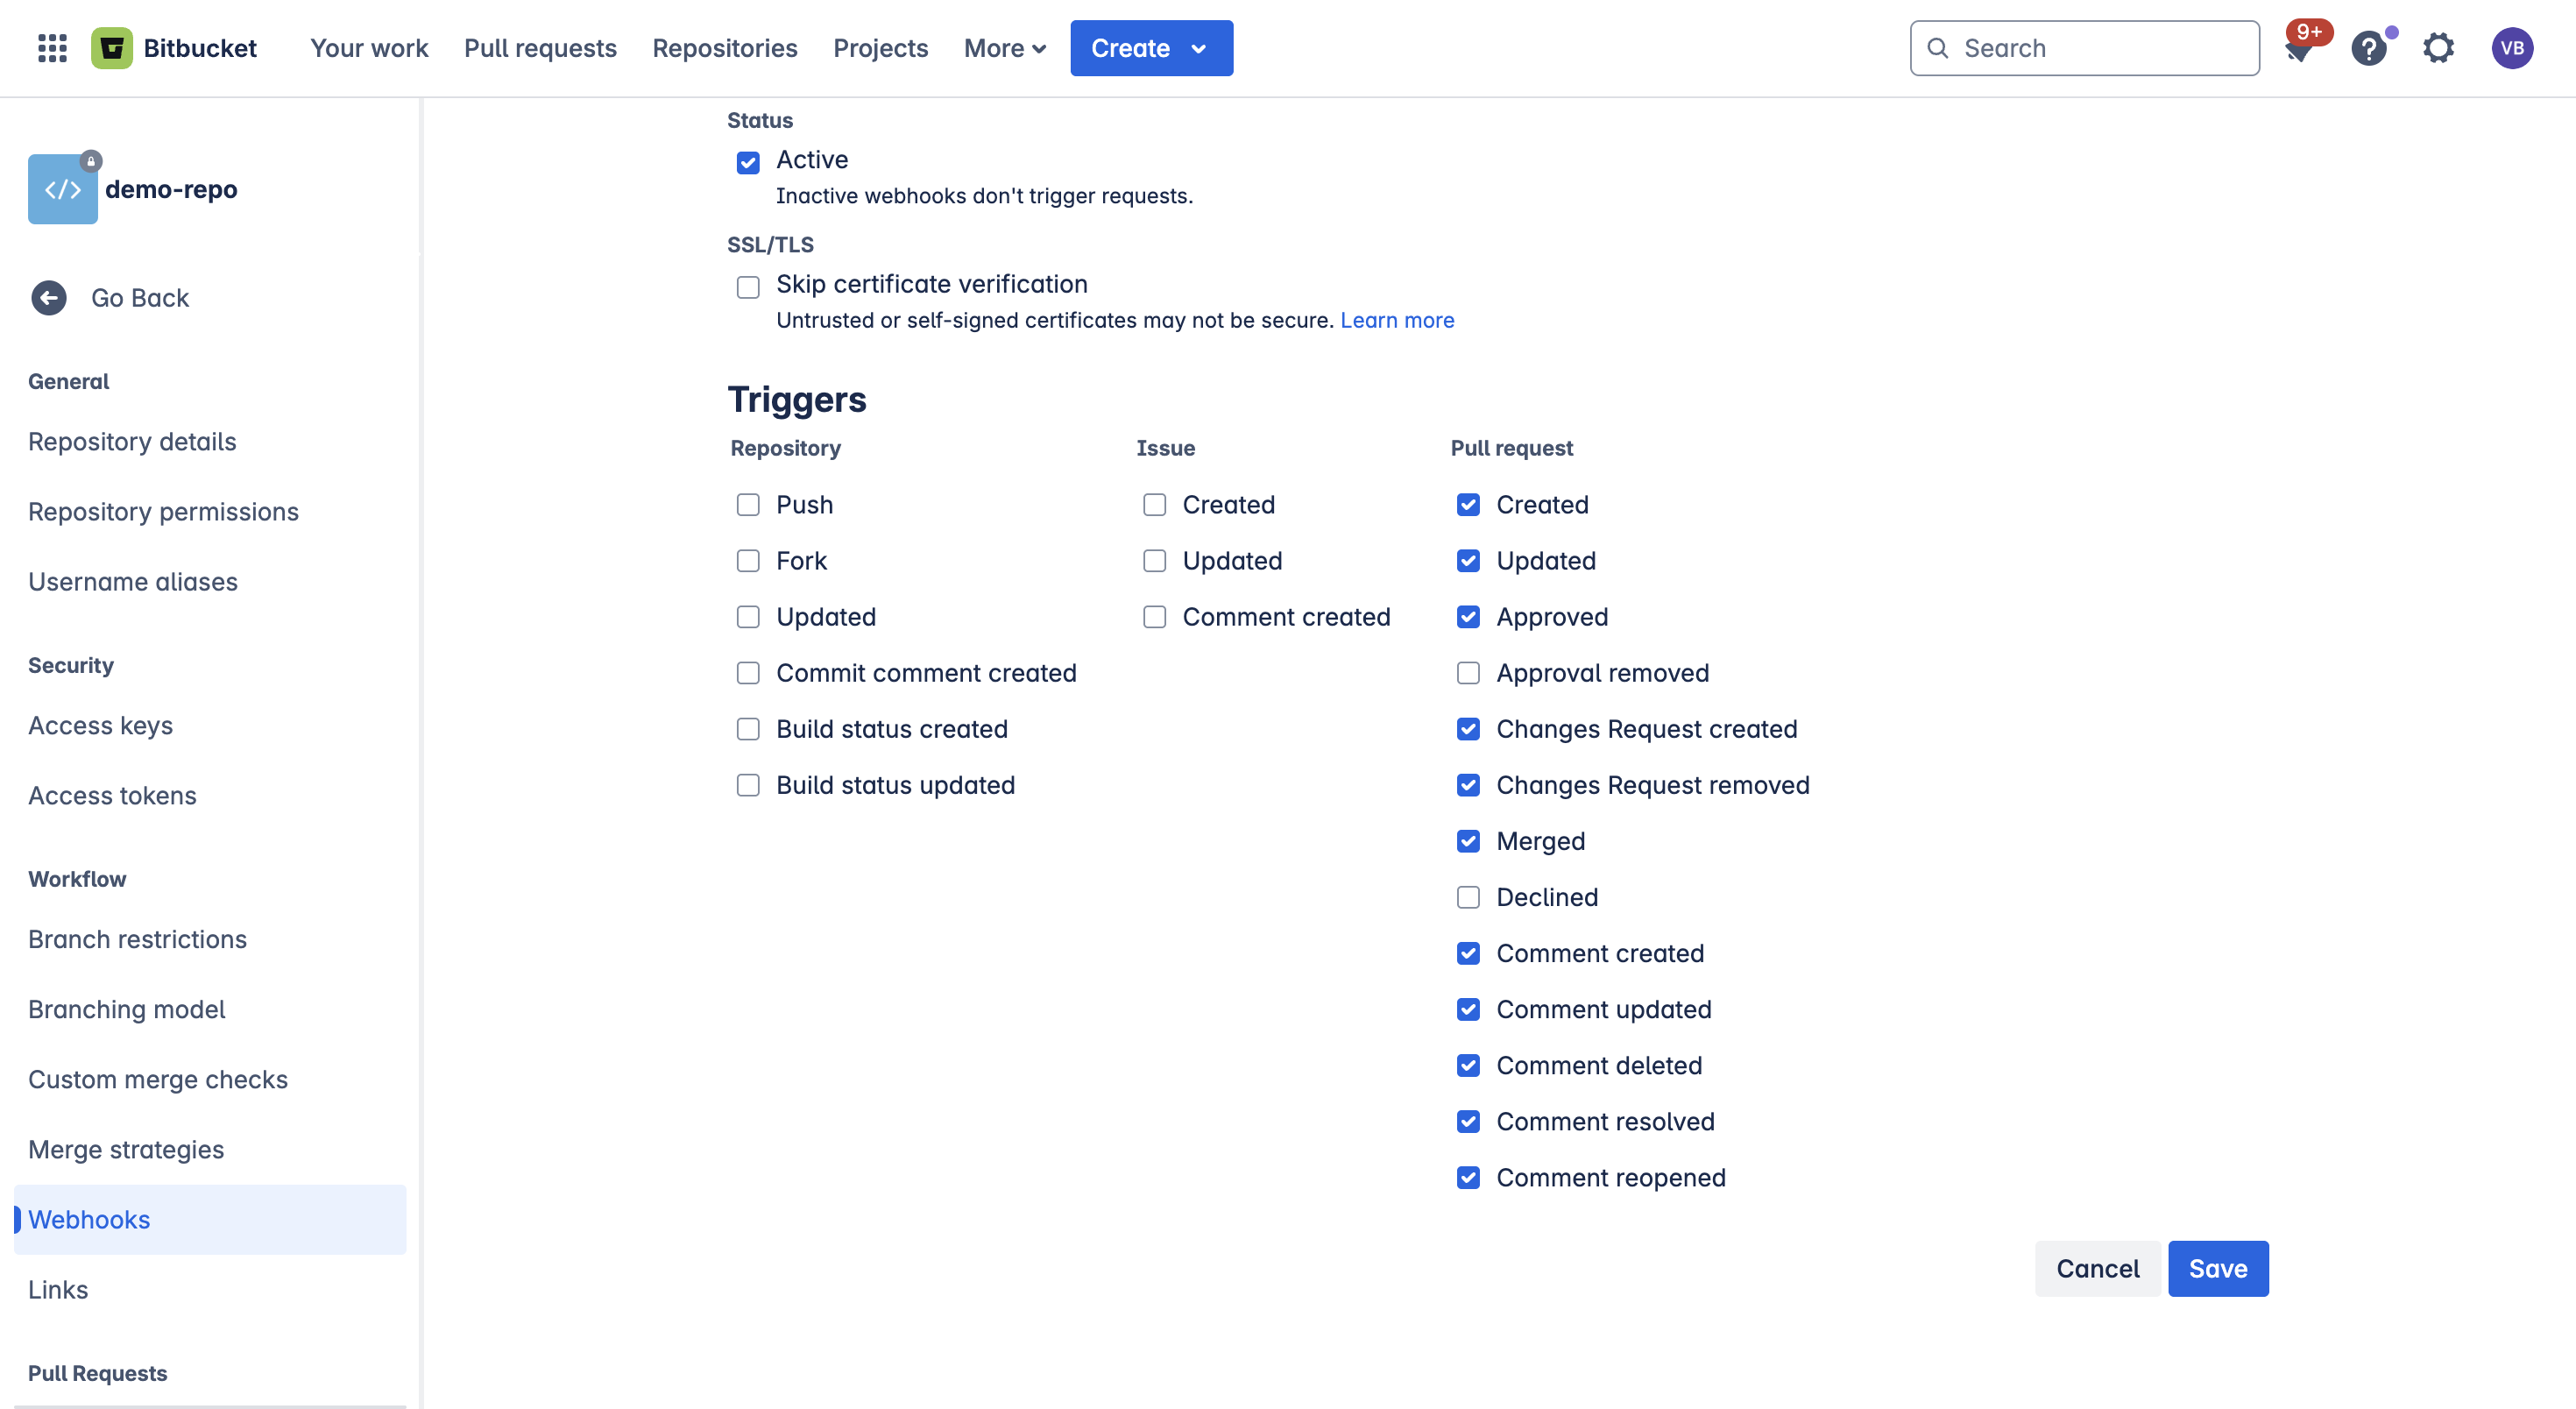Click the Bitbucket logo icon
Viewport: 2576px width, 1409px height.
click(x=112, y=48)
